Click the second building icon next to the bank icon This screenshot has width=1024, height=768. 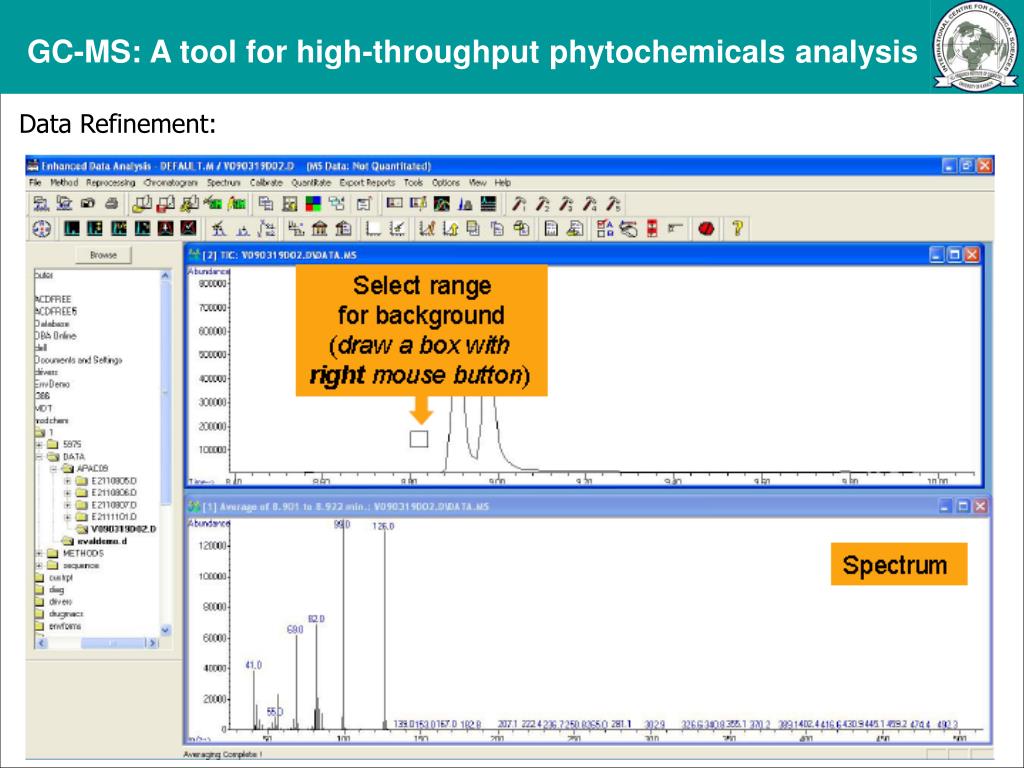coord(344,229)
